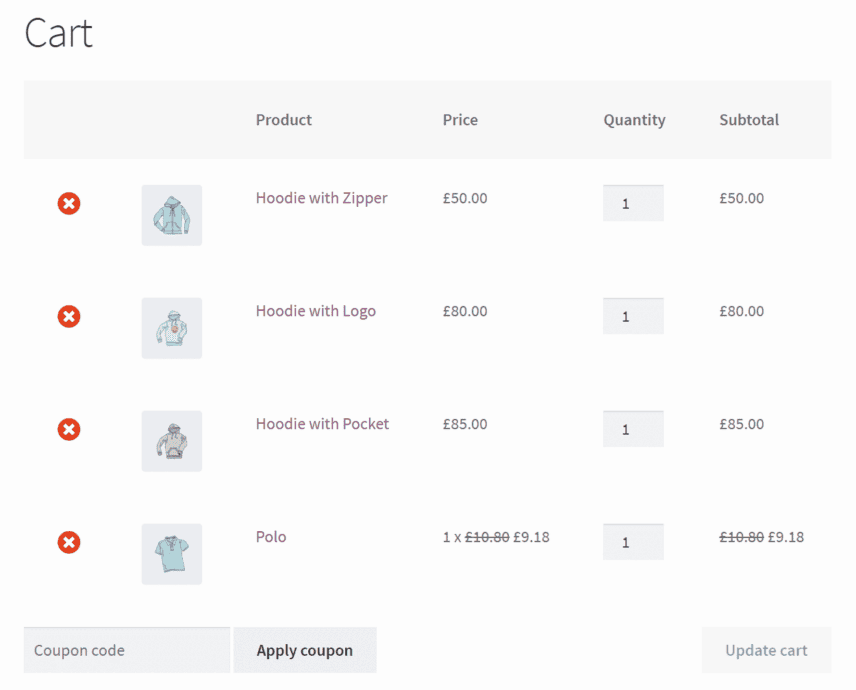Apply the entered coupon code
Viewport: 856px width, 690px height.
pos(304,649)
